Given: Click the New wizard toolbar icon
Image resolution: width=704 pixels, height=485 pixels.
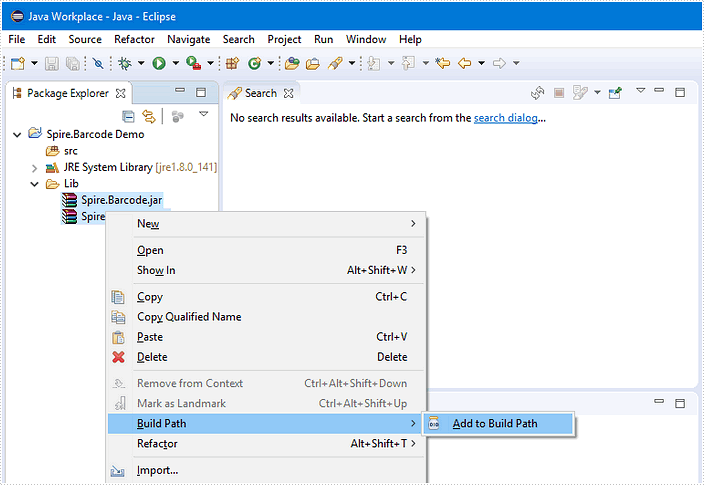Looking at the screenshot, I should [18, 63].
